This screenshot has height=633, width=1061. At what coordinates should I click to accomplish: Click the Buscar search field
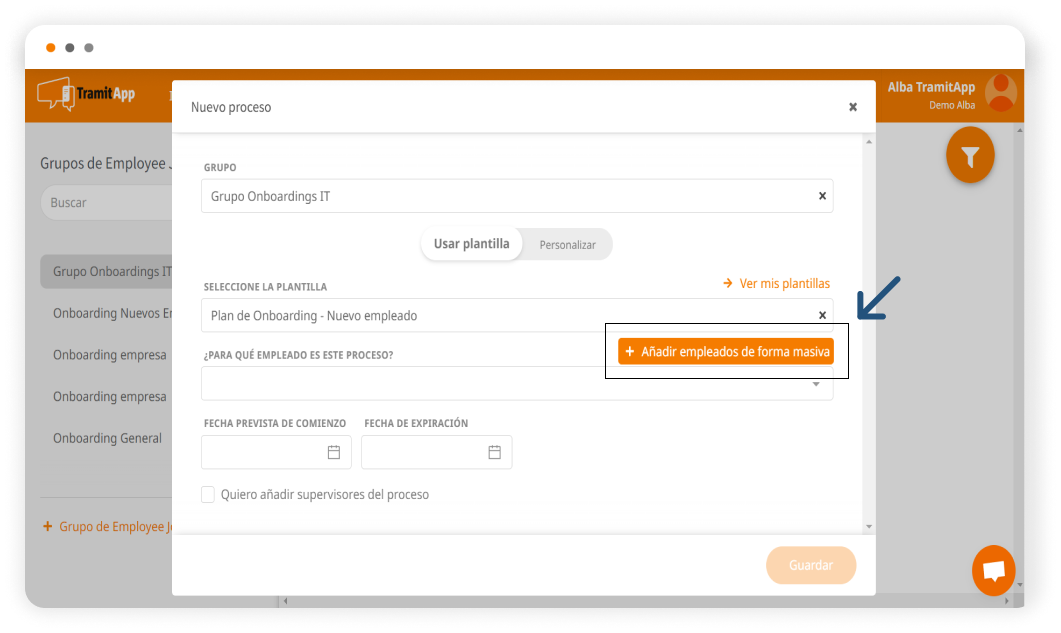[x=110, y=202]
